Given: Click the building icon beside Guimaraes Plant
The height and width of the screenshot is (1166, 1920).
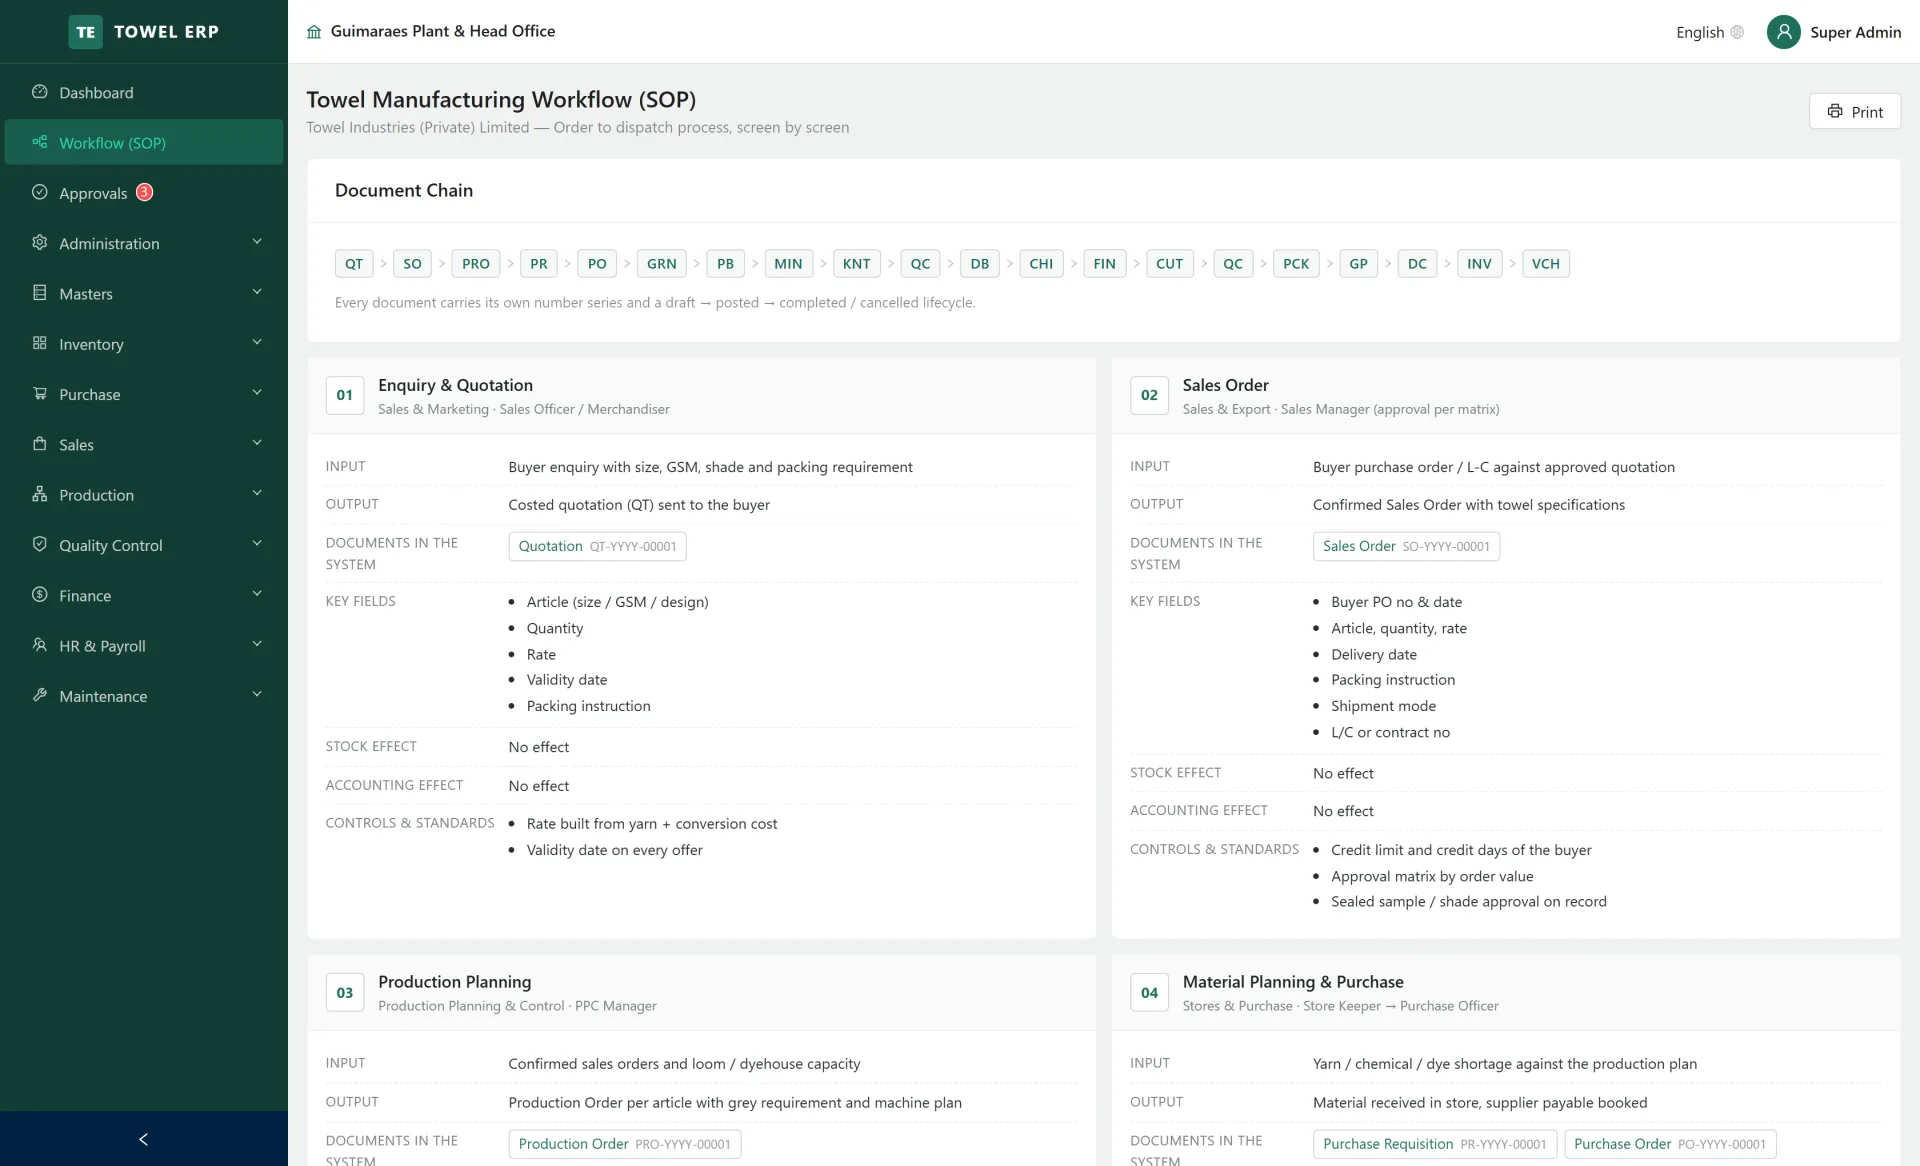Looking at the screenshot, I should [314, 32].
